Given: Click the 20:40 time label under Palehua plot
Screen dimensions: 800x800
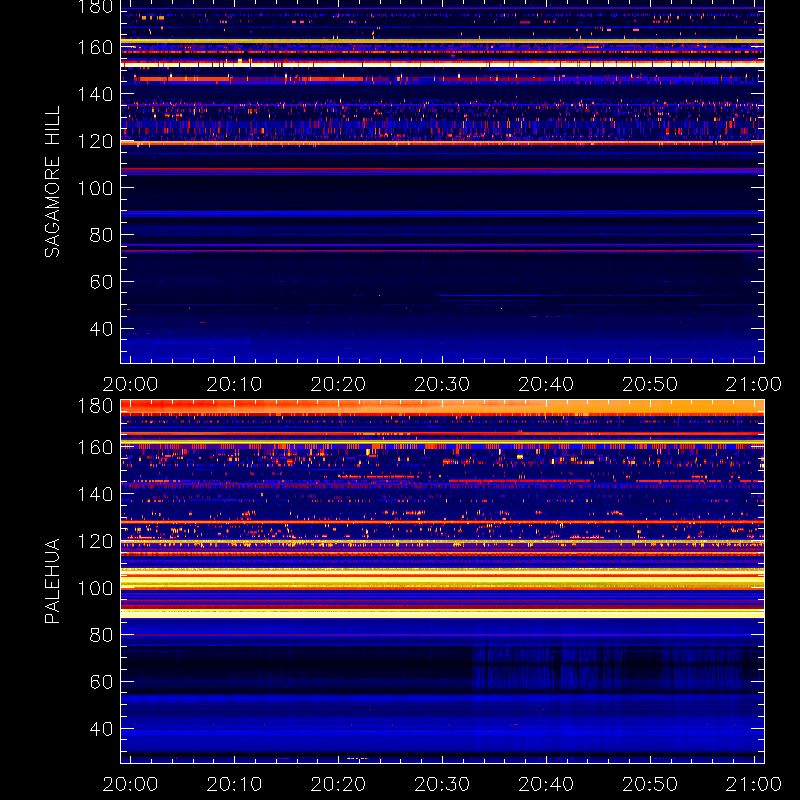Looking at the screenshot, I should [x=546, y=784].
